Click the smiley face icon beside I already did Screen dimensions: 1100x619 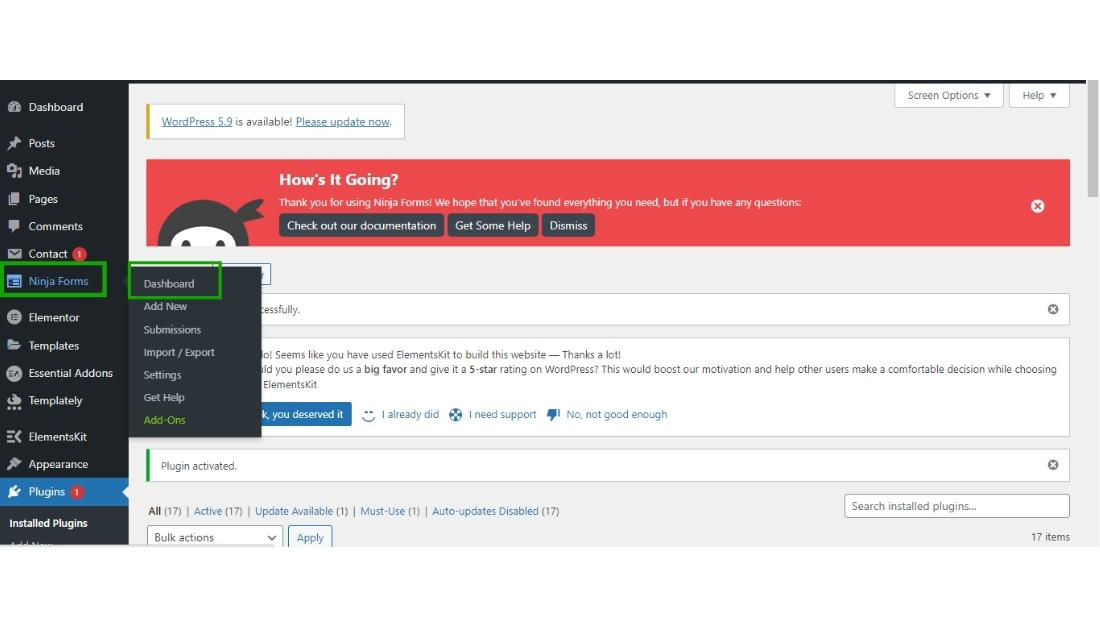click(x=368, y=415)
